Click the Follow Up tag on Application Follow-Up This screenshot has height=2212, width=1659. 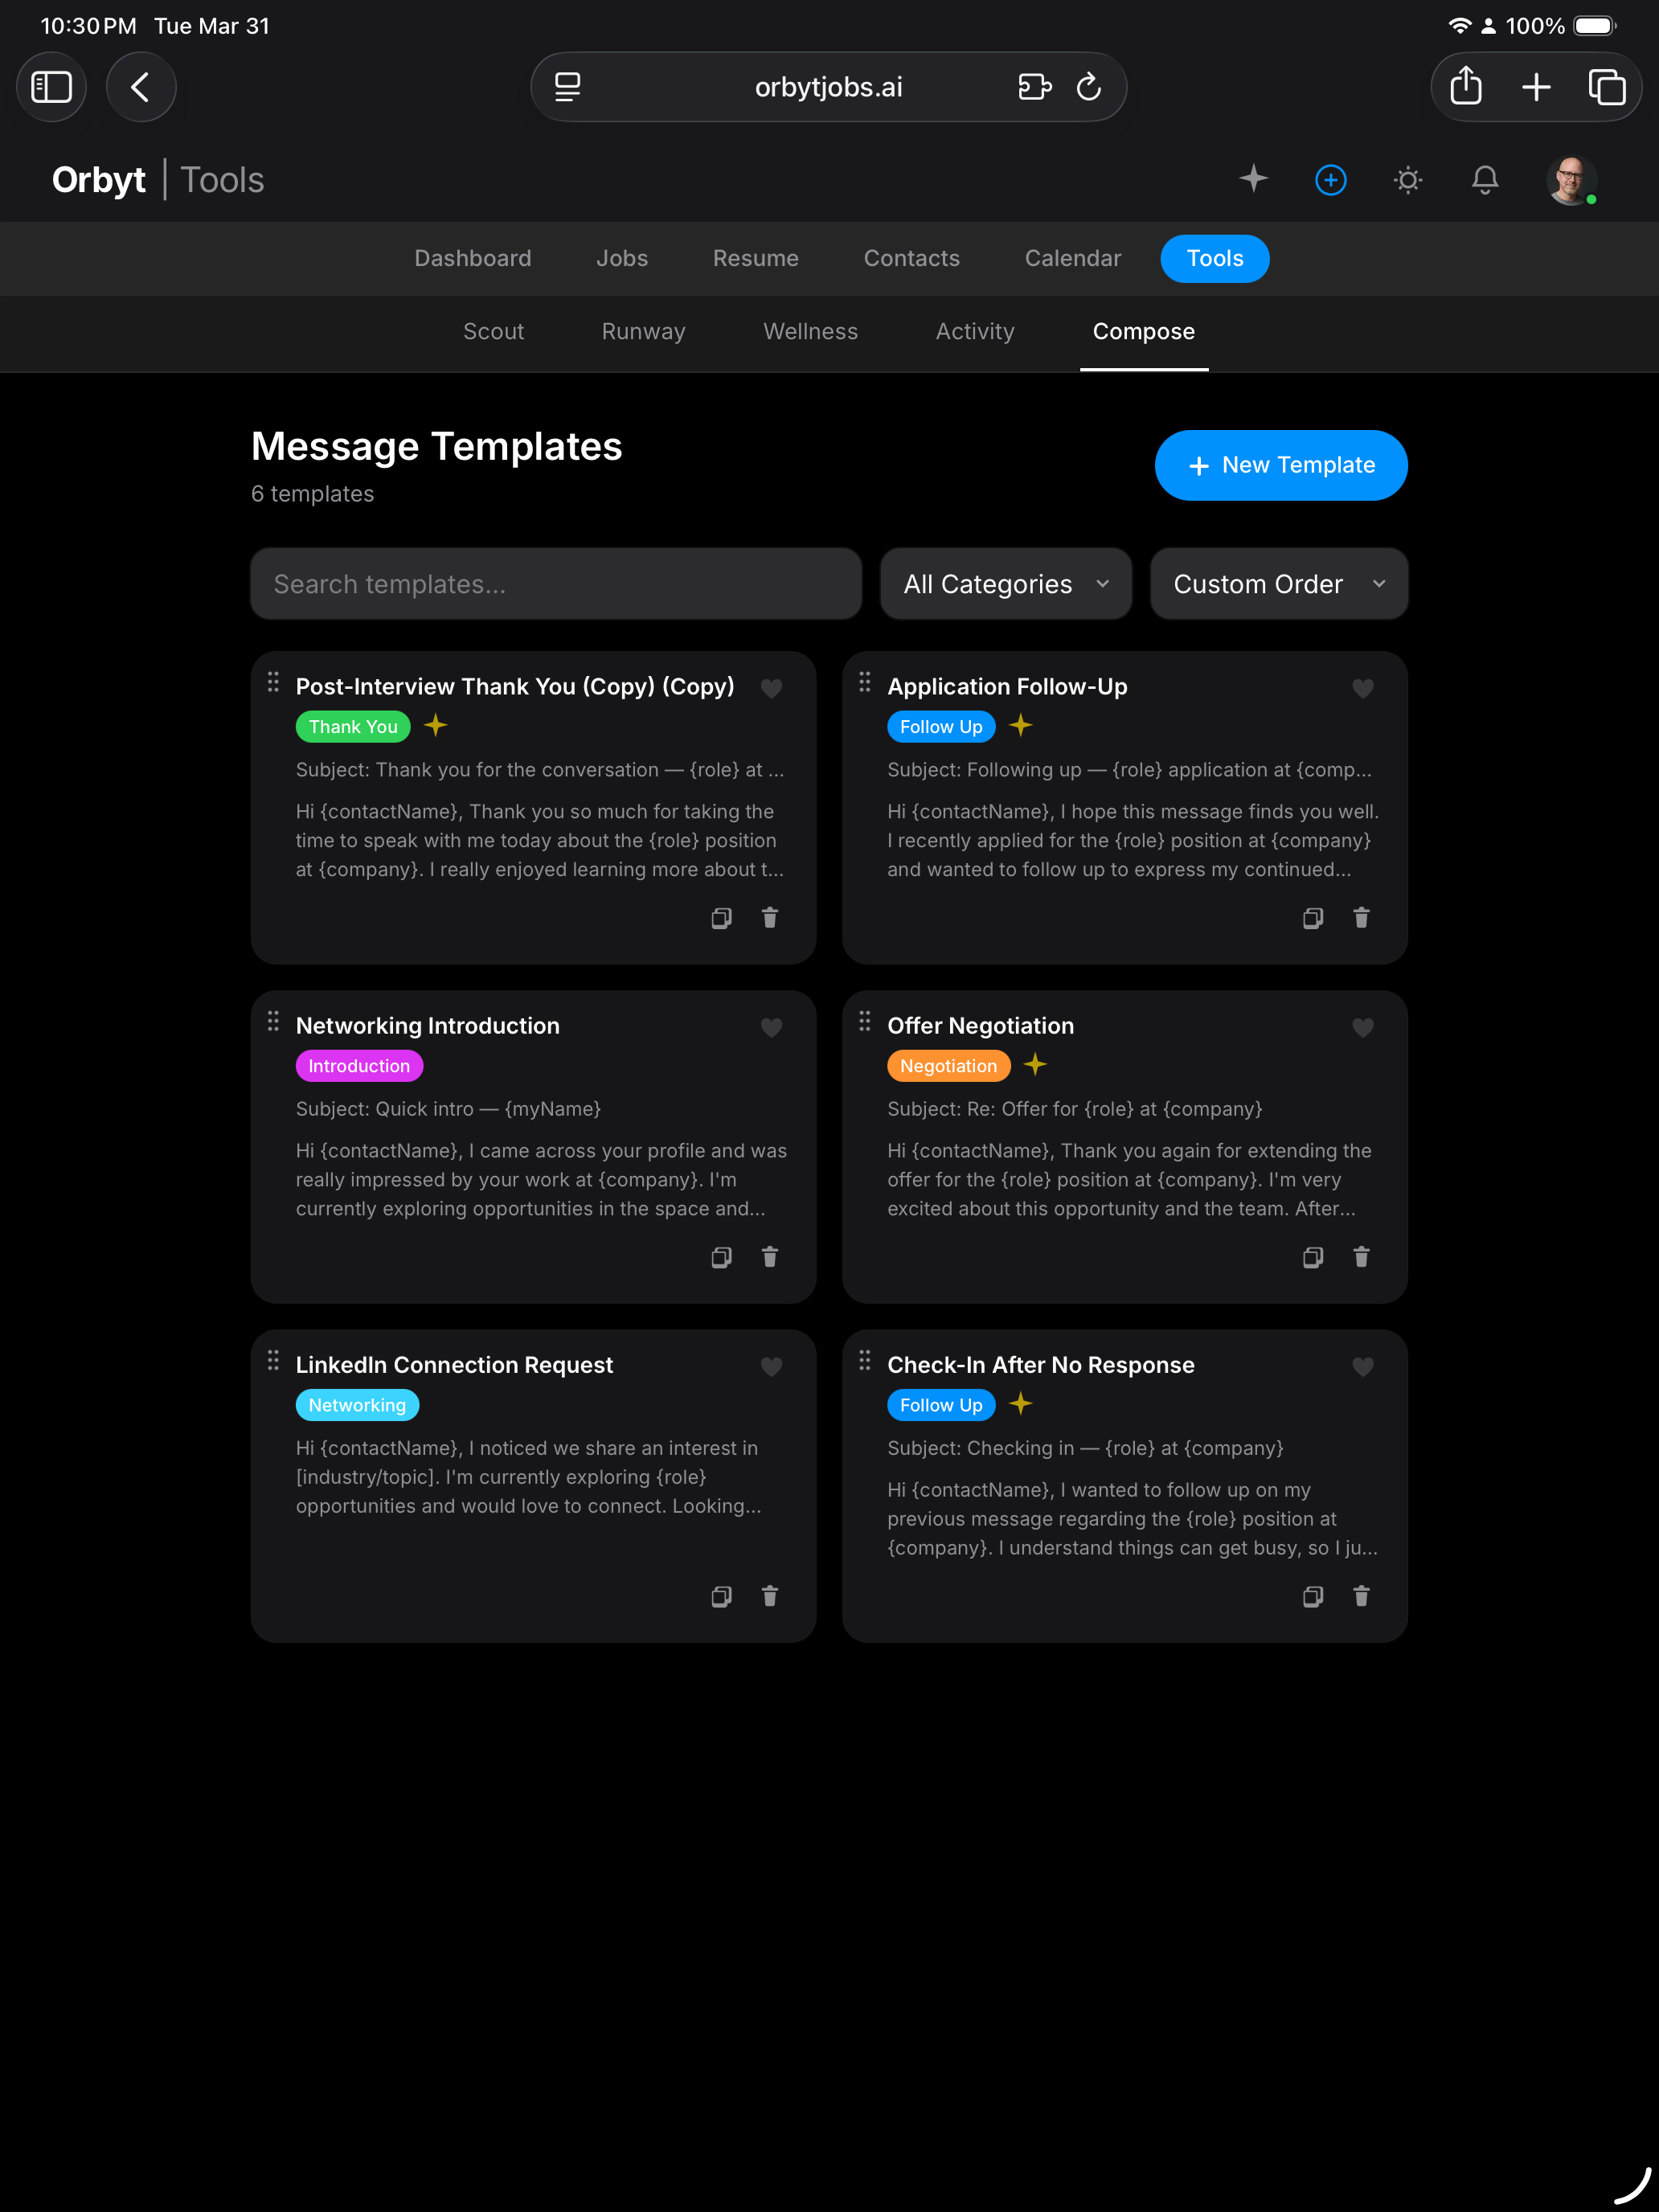click(x=940, y=726)
